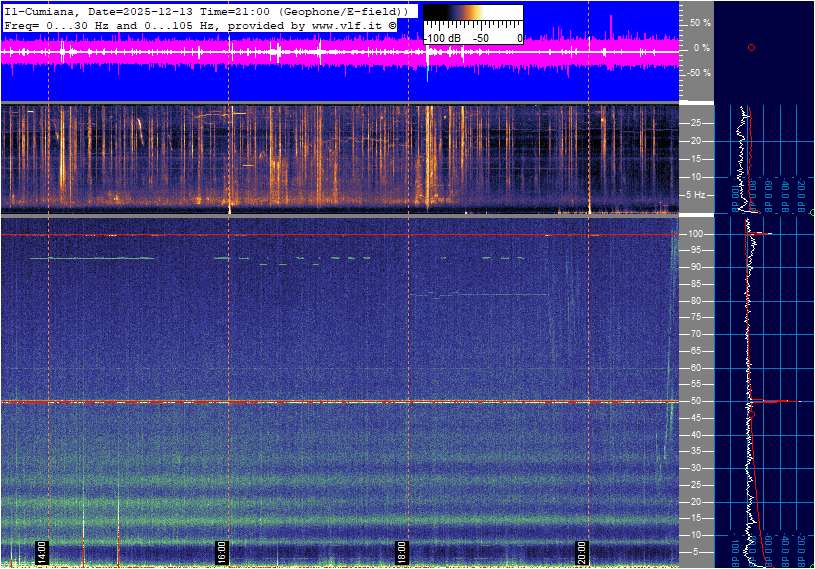Click the 16:00 time marker label

222,552
